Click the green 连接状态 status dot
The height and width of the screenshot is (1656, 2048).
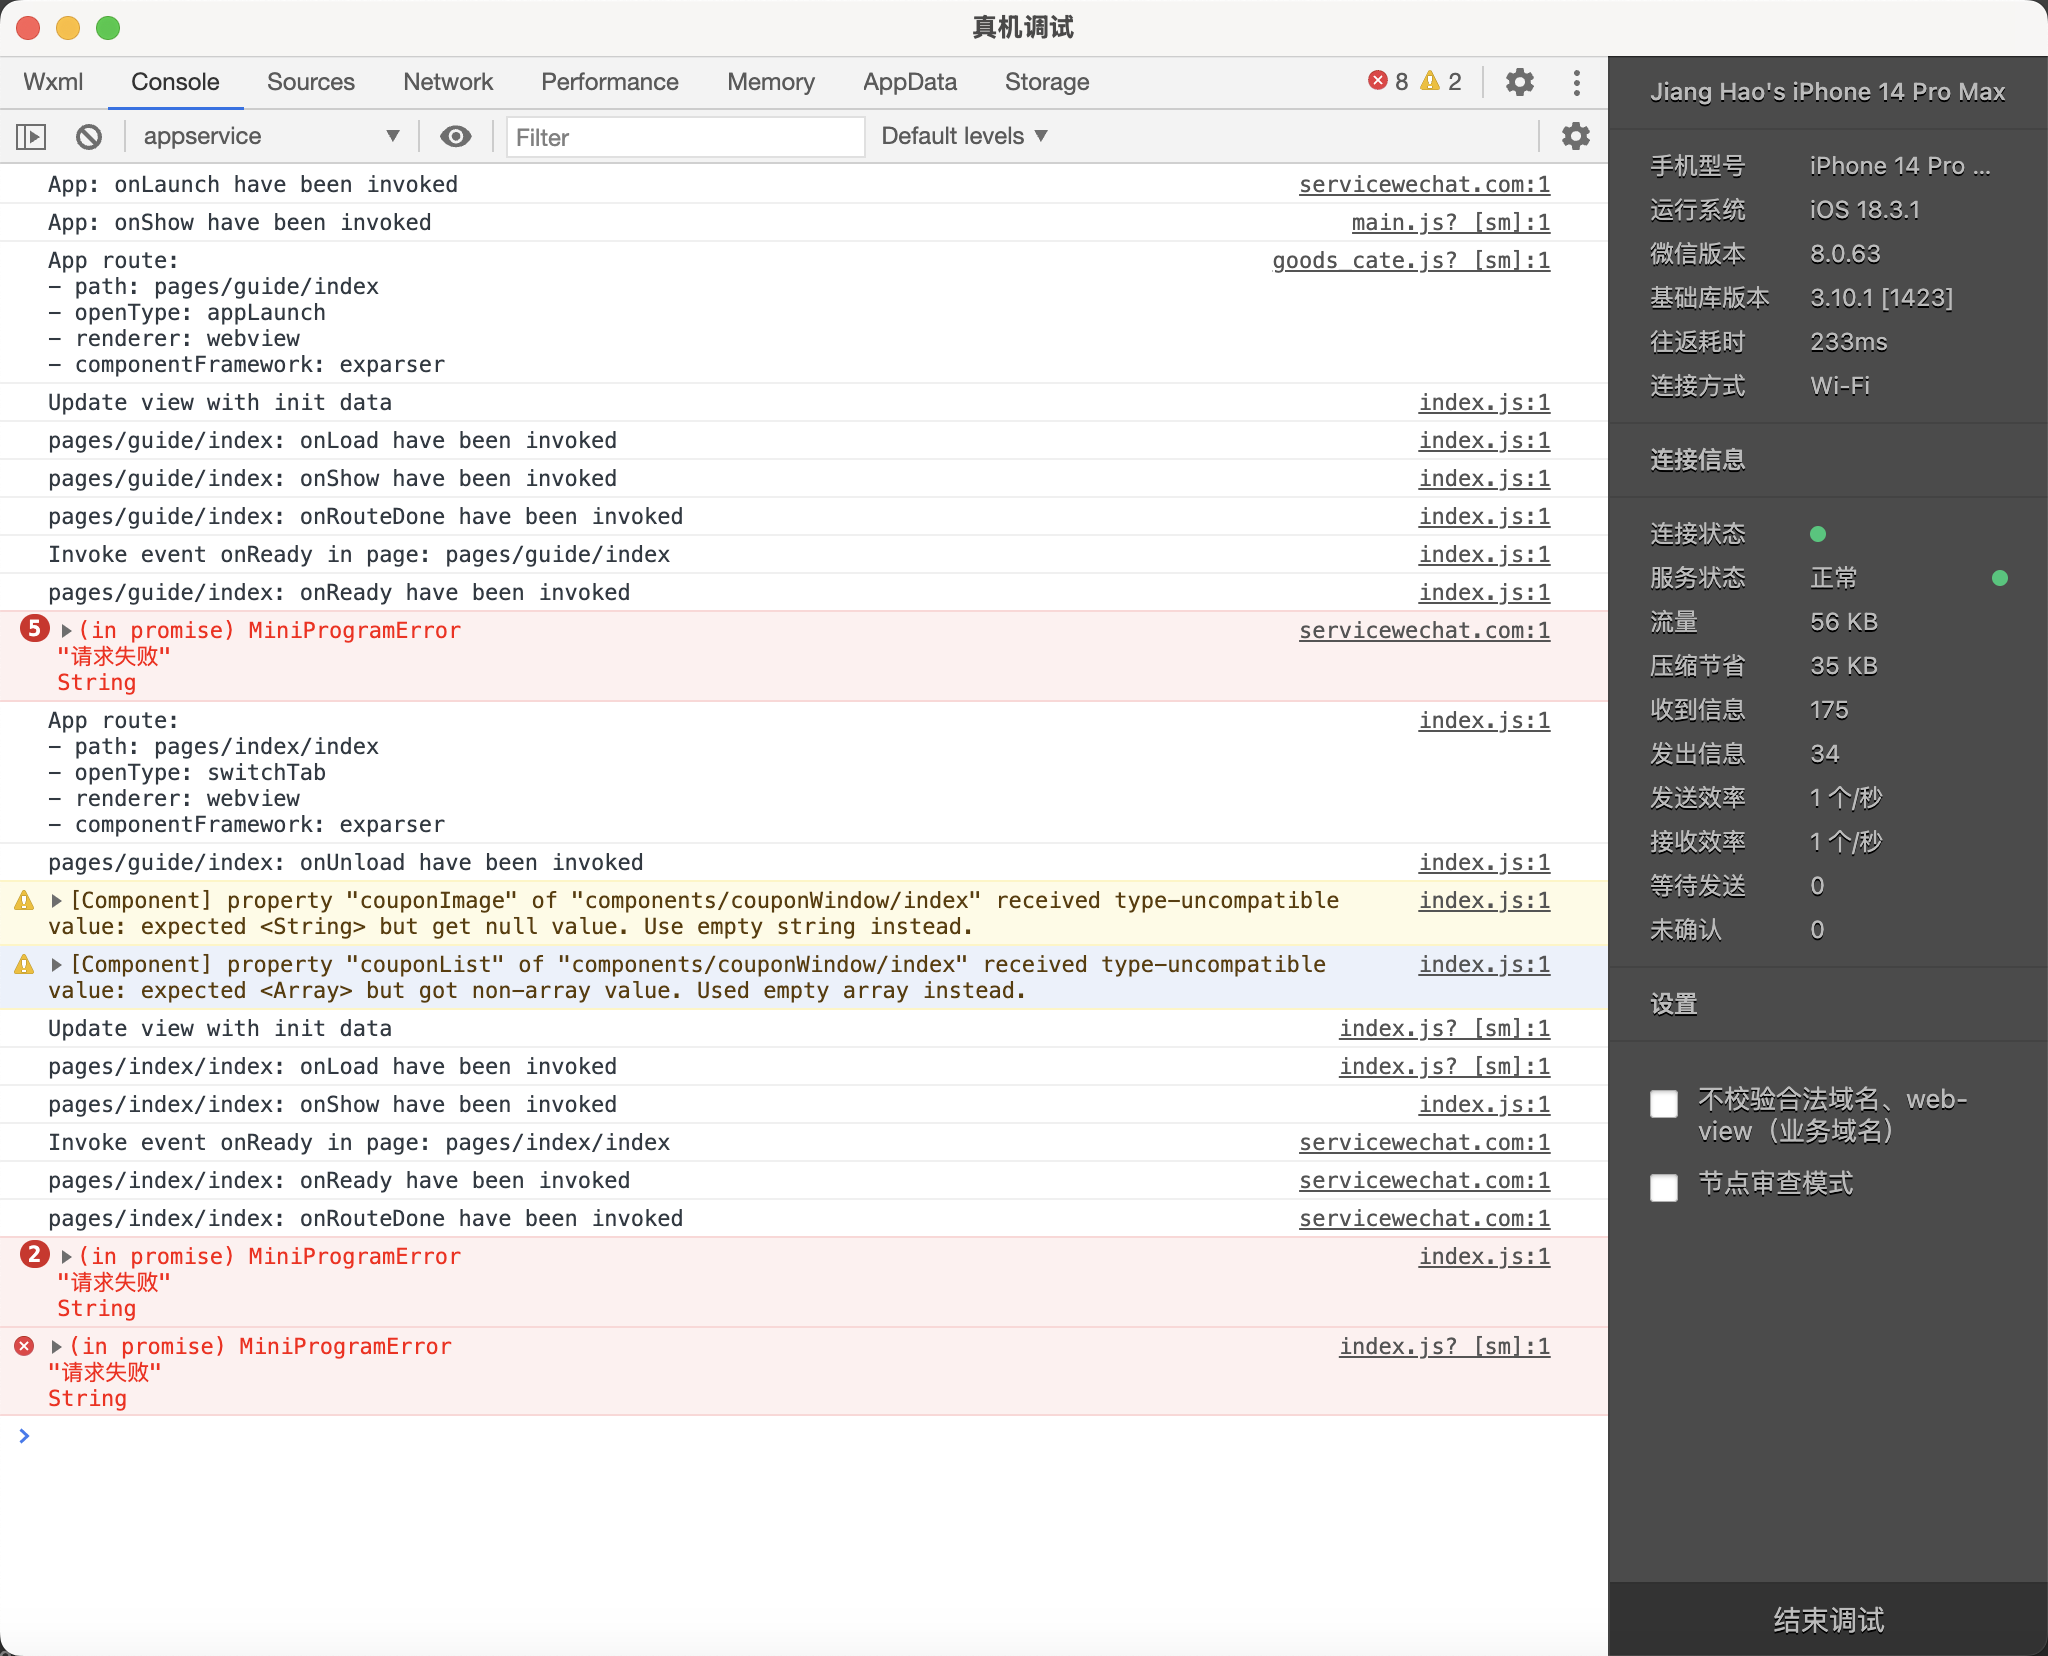pyautogui.click(x=1818, y=534)
